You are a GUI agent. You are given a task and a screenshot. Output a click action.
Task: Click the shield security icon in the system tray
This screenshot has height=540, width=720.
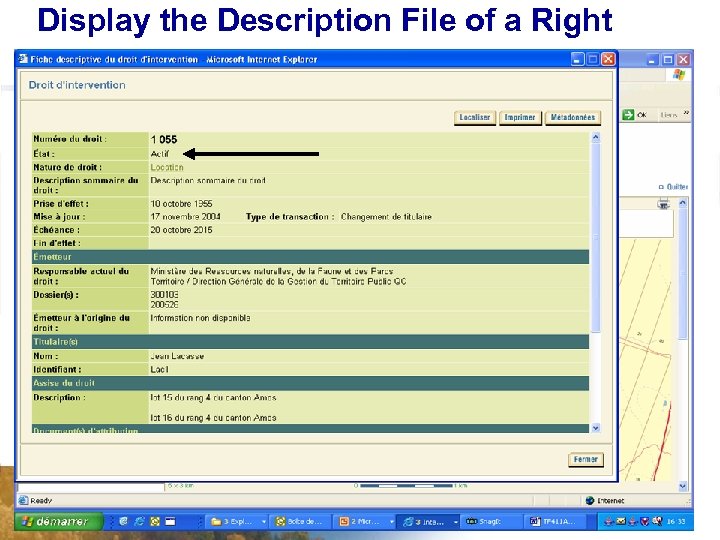pyautogui.click(x=645, y=521)
